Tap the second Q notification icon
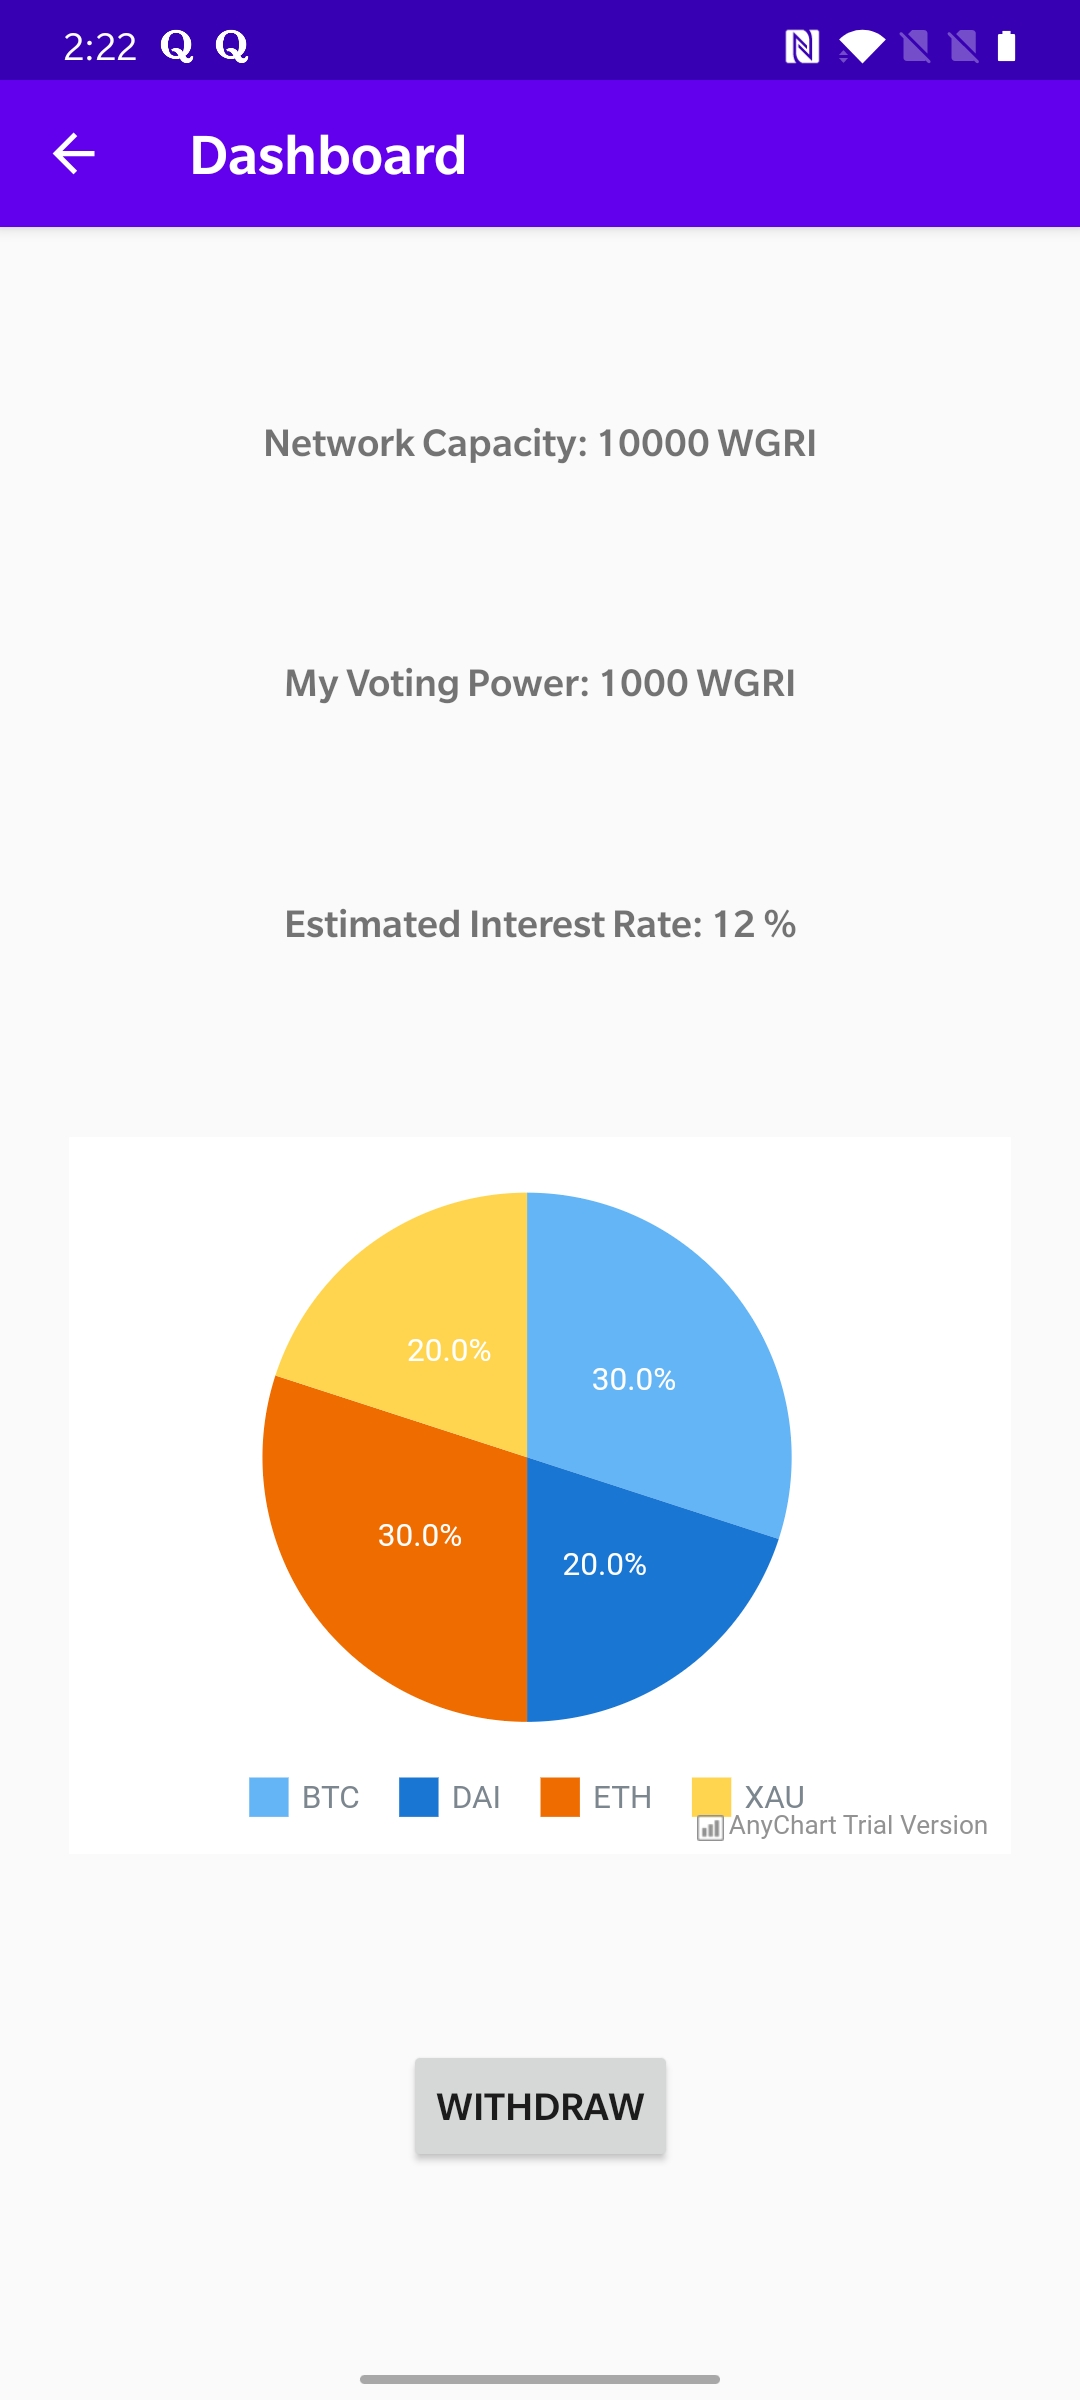This screenshot has height=2400, width=1080. coord(232,46)
